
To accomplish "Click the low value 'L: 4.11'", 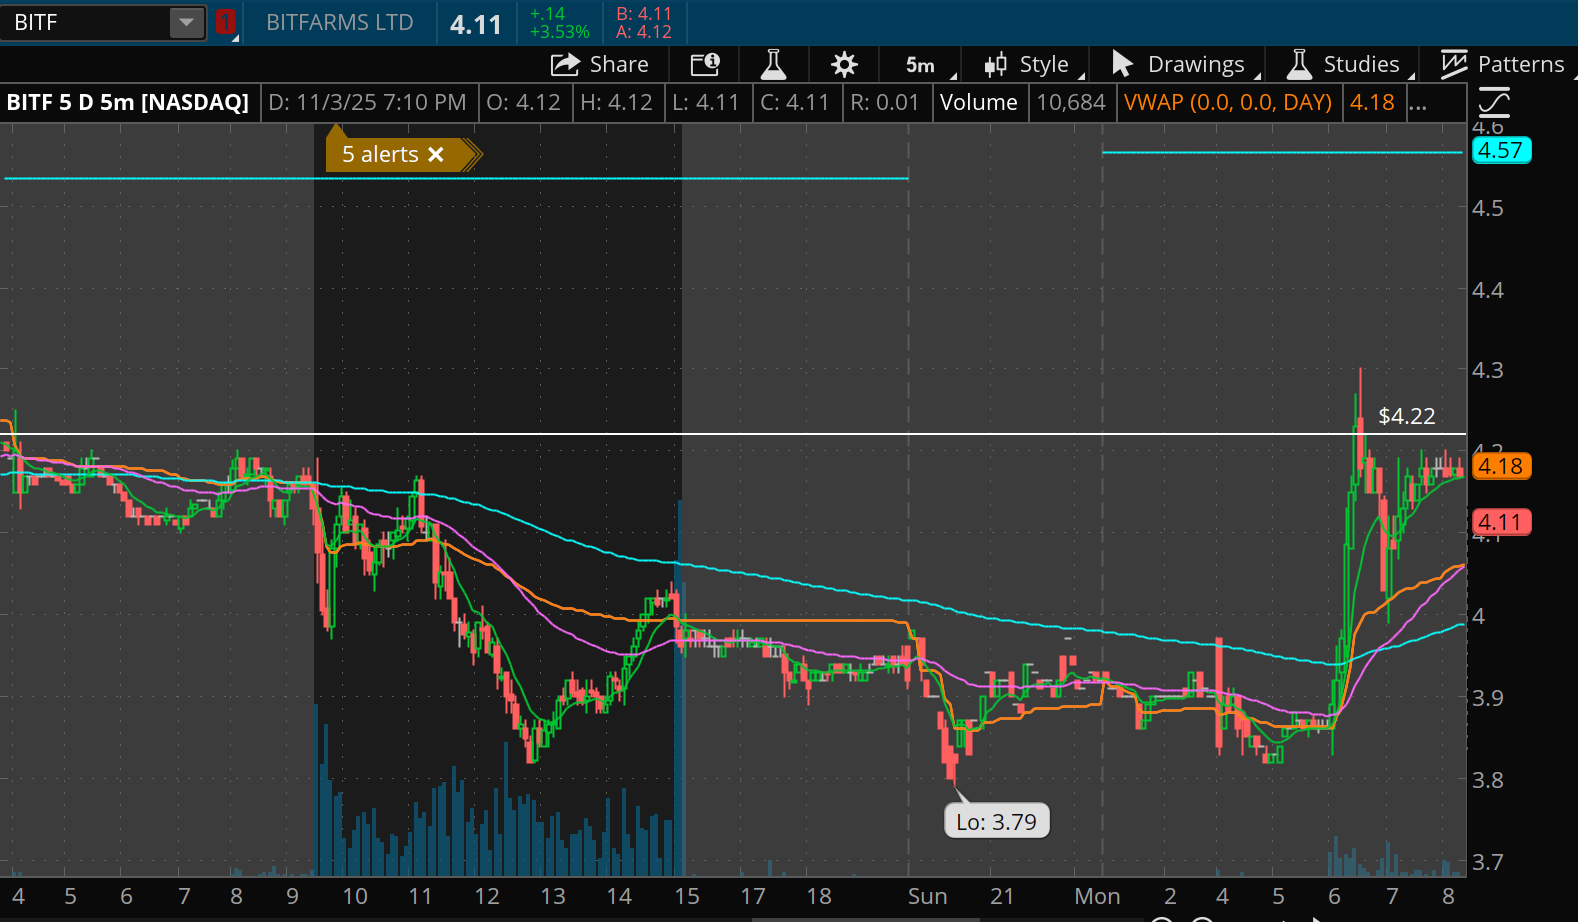I will pyautogui.click(x=706, y=102).
